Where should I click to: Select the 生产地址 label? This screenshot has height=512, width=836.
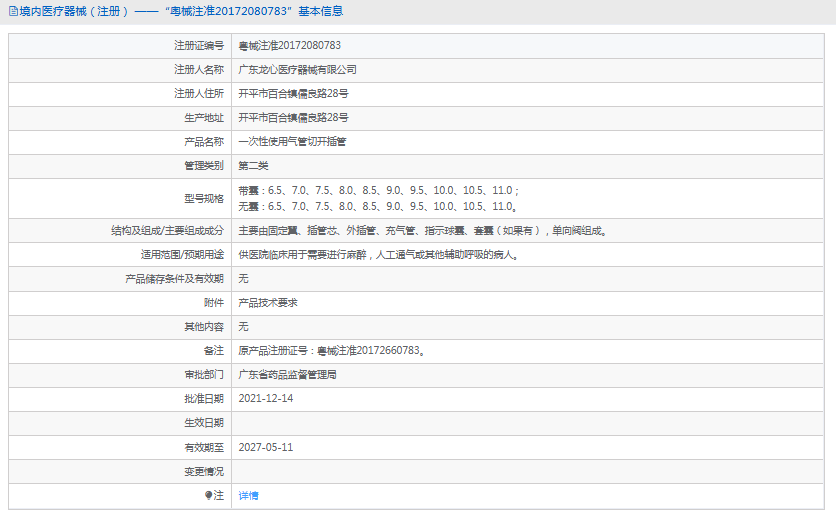tap(204, 118)
